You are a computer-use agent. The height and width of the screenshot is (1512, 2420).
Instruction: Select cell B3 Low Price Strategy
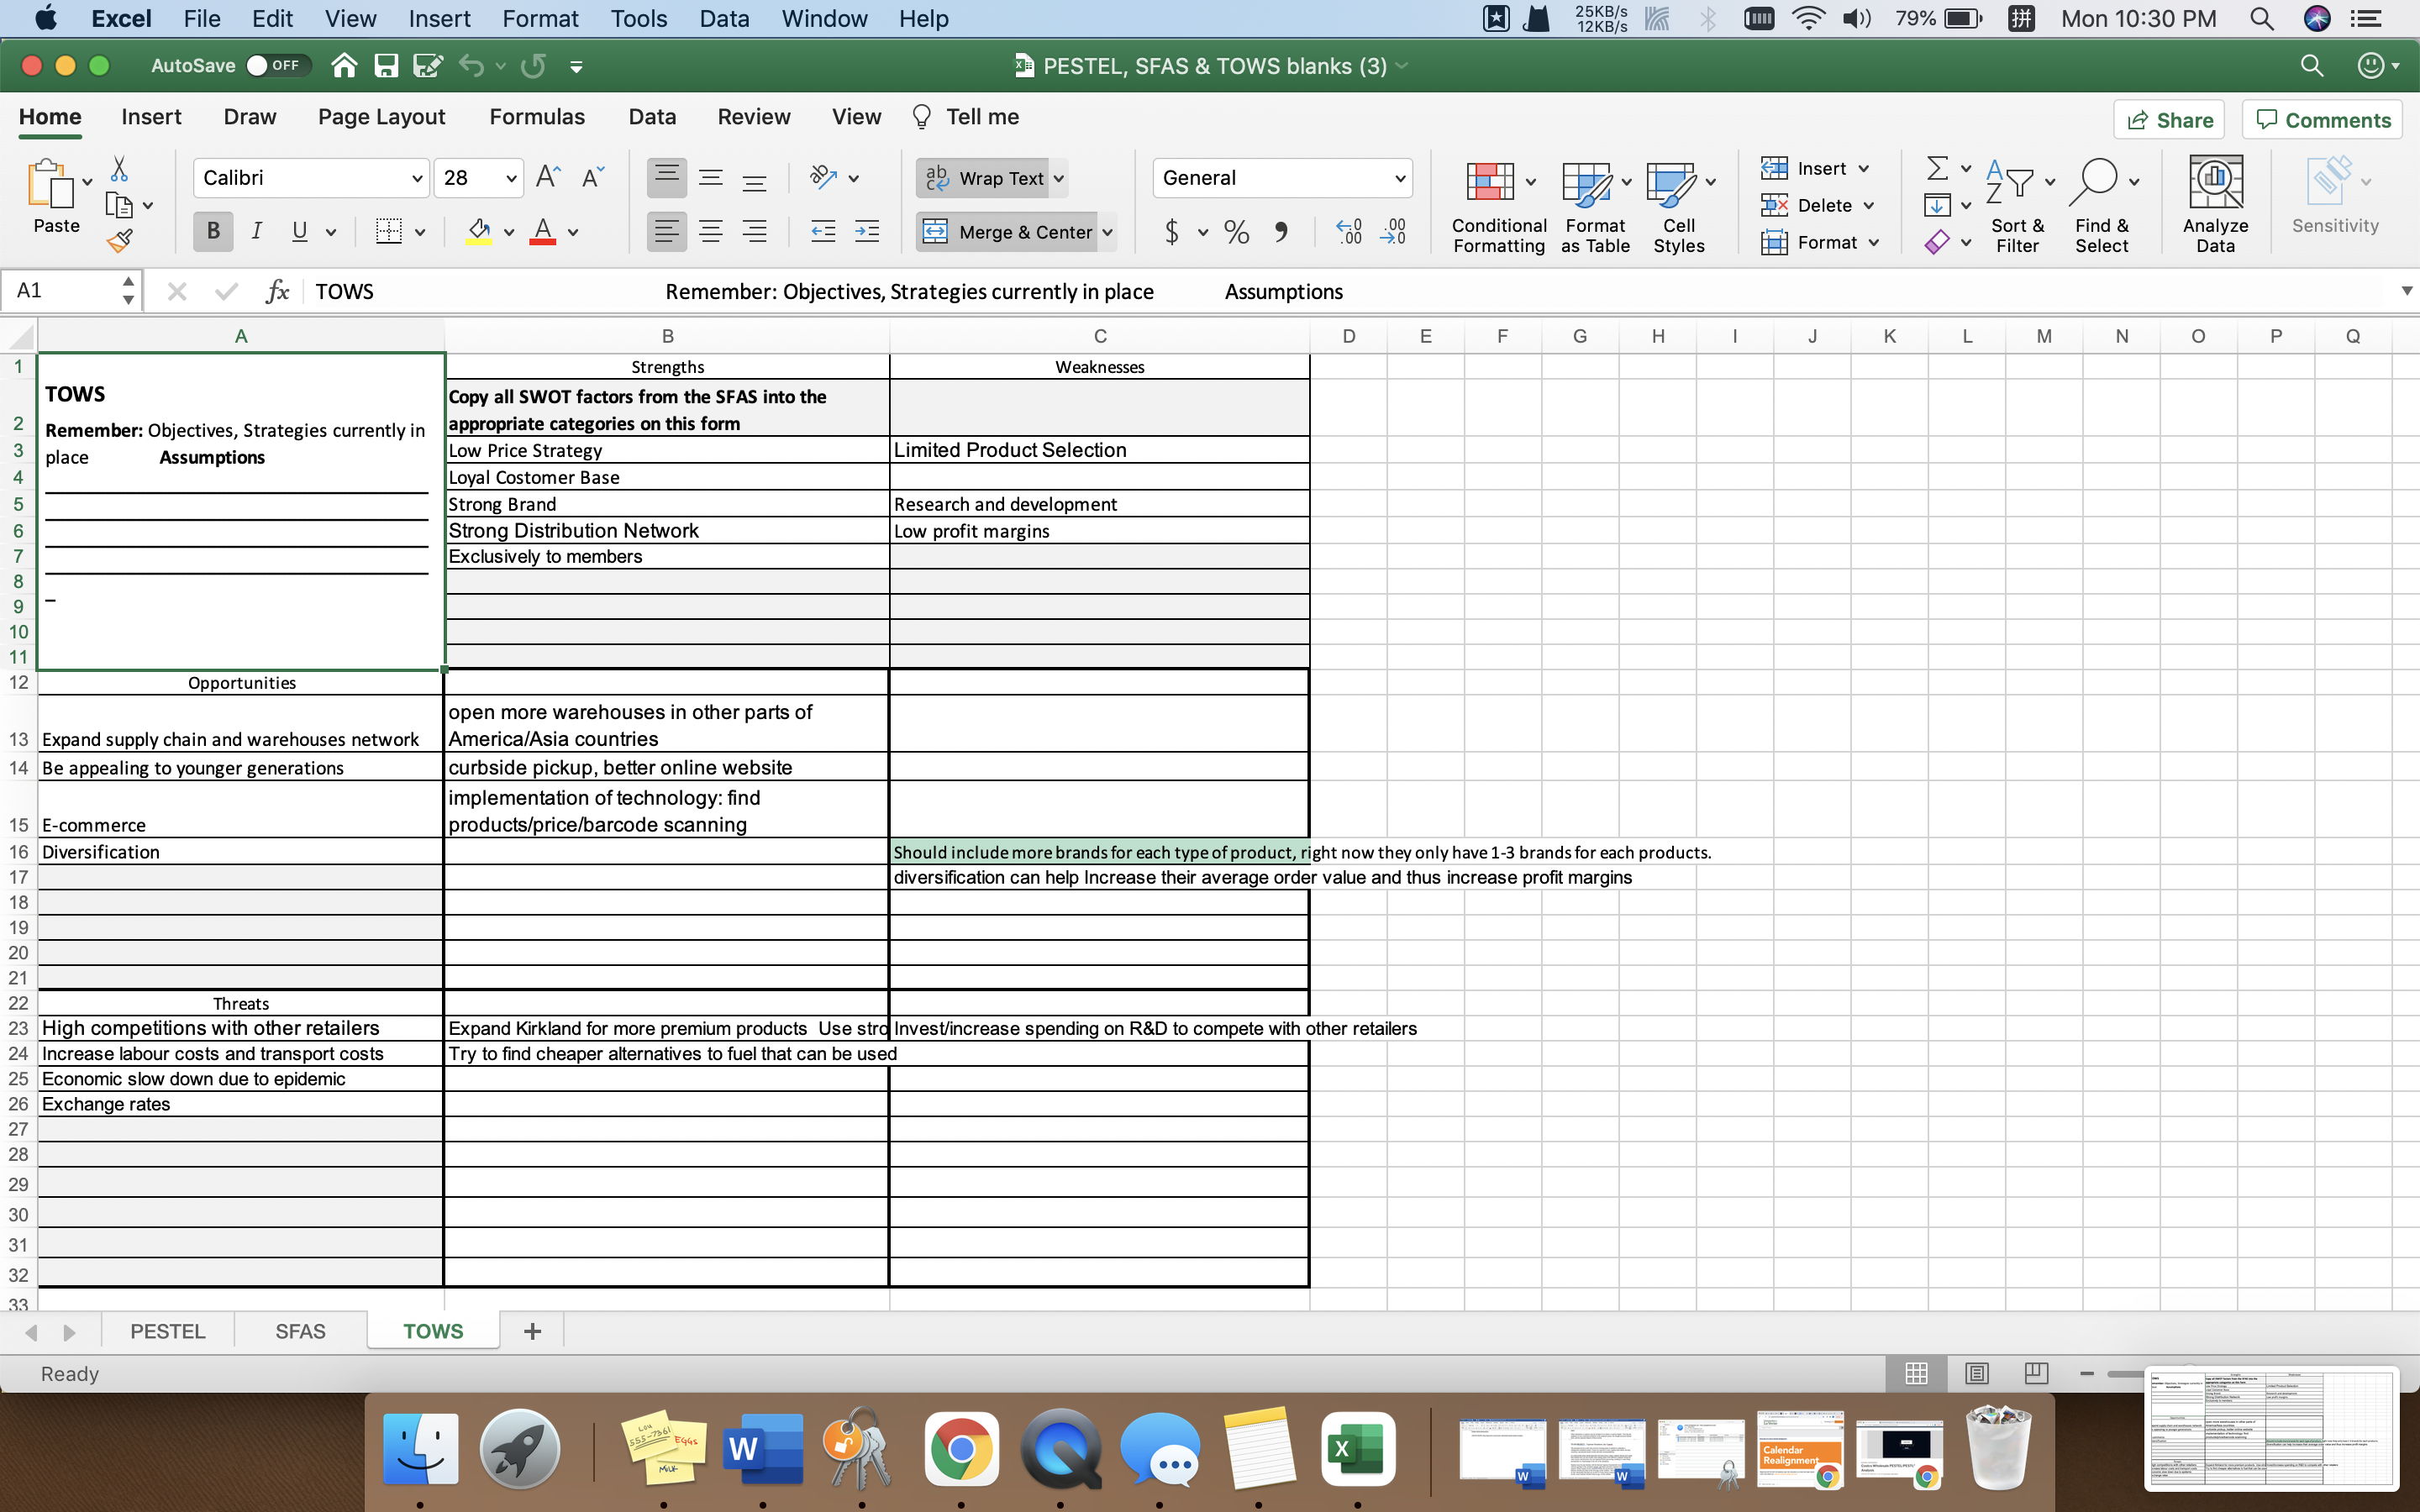(x=667, y=450)
